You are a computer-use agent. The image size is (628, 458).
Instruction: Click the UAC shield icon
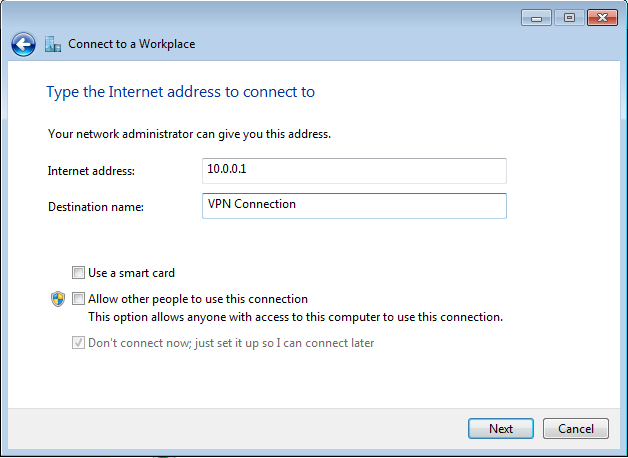[57, 299]
